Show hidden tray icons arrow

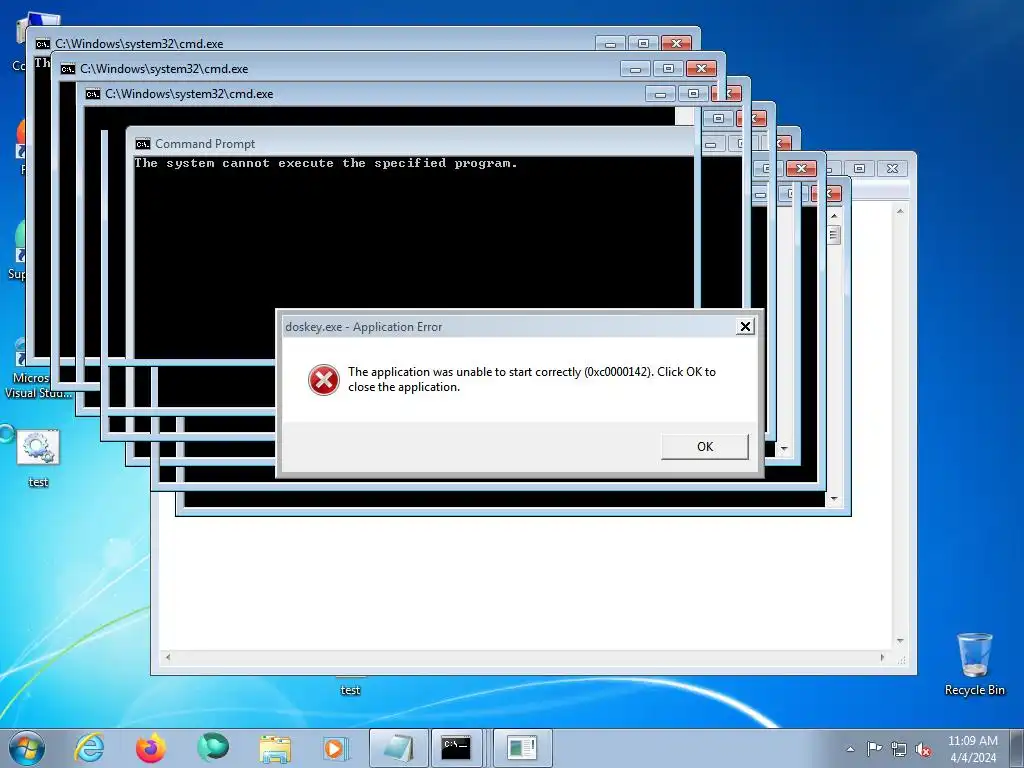point(850,749)
